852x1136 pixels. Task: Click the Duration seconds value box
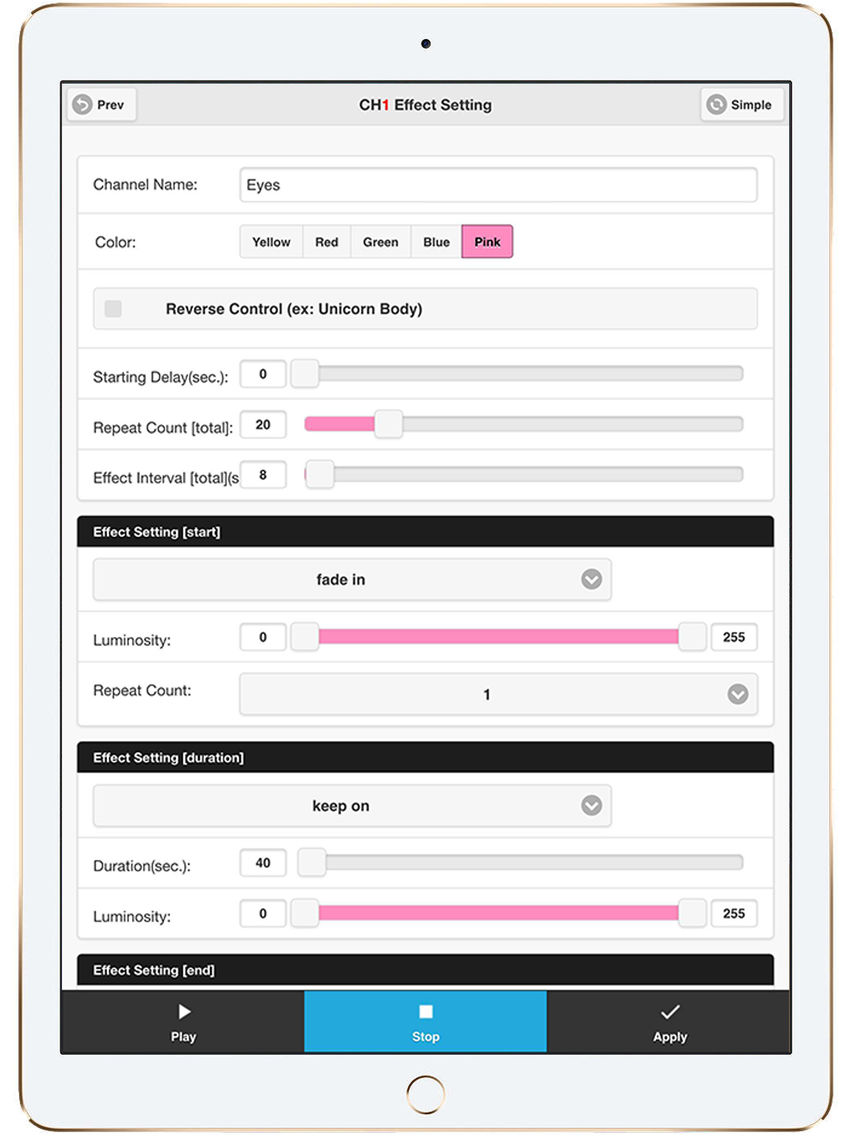pos(263,863)
